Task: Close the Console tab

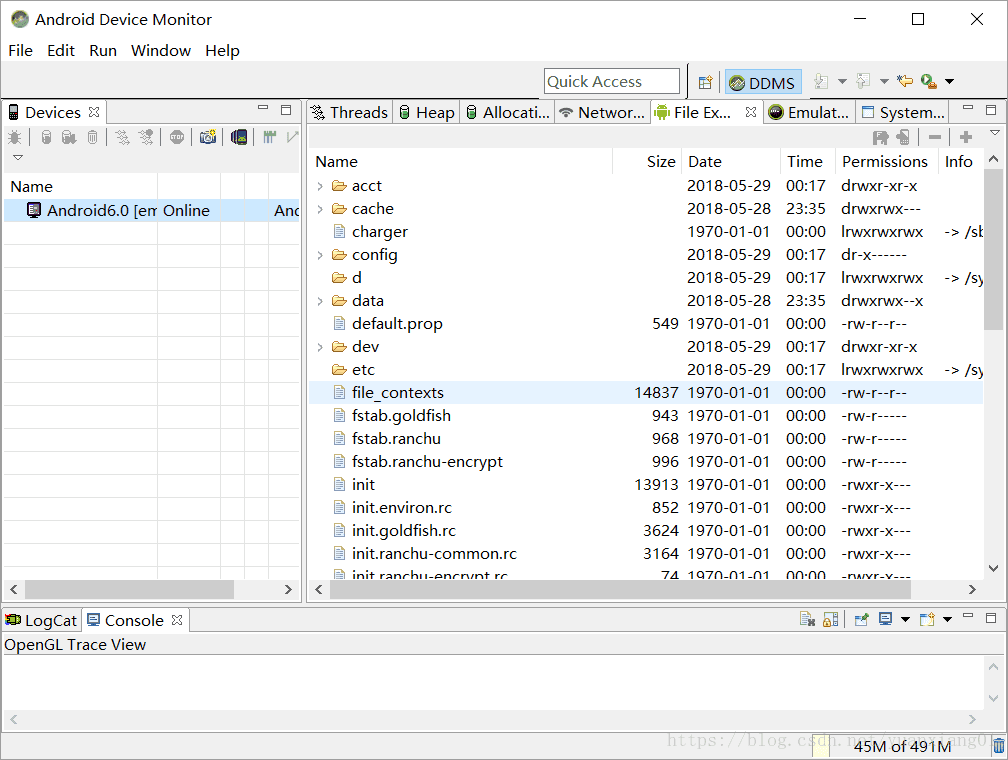Action: pyautogui.click(x=177, y=620)
